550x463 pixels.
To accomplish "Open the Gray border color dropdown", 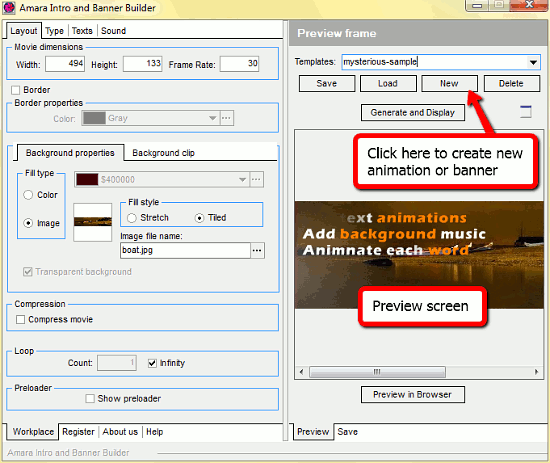I will click(213, 118).
